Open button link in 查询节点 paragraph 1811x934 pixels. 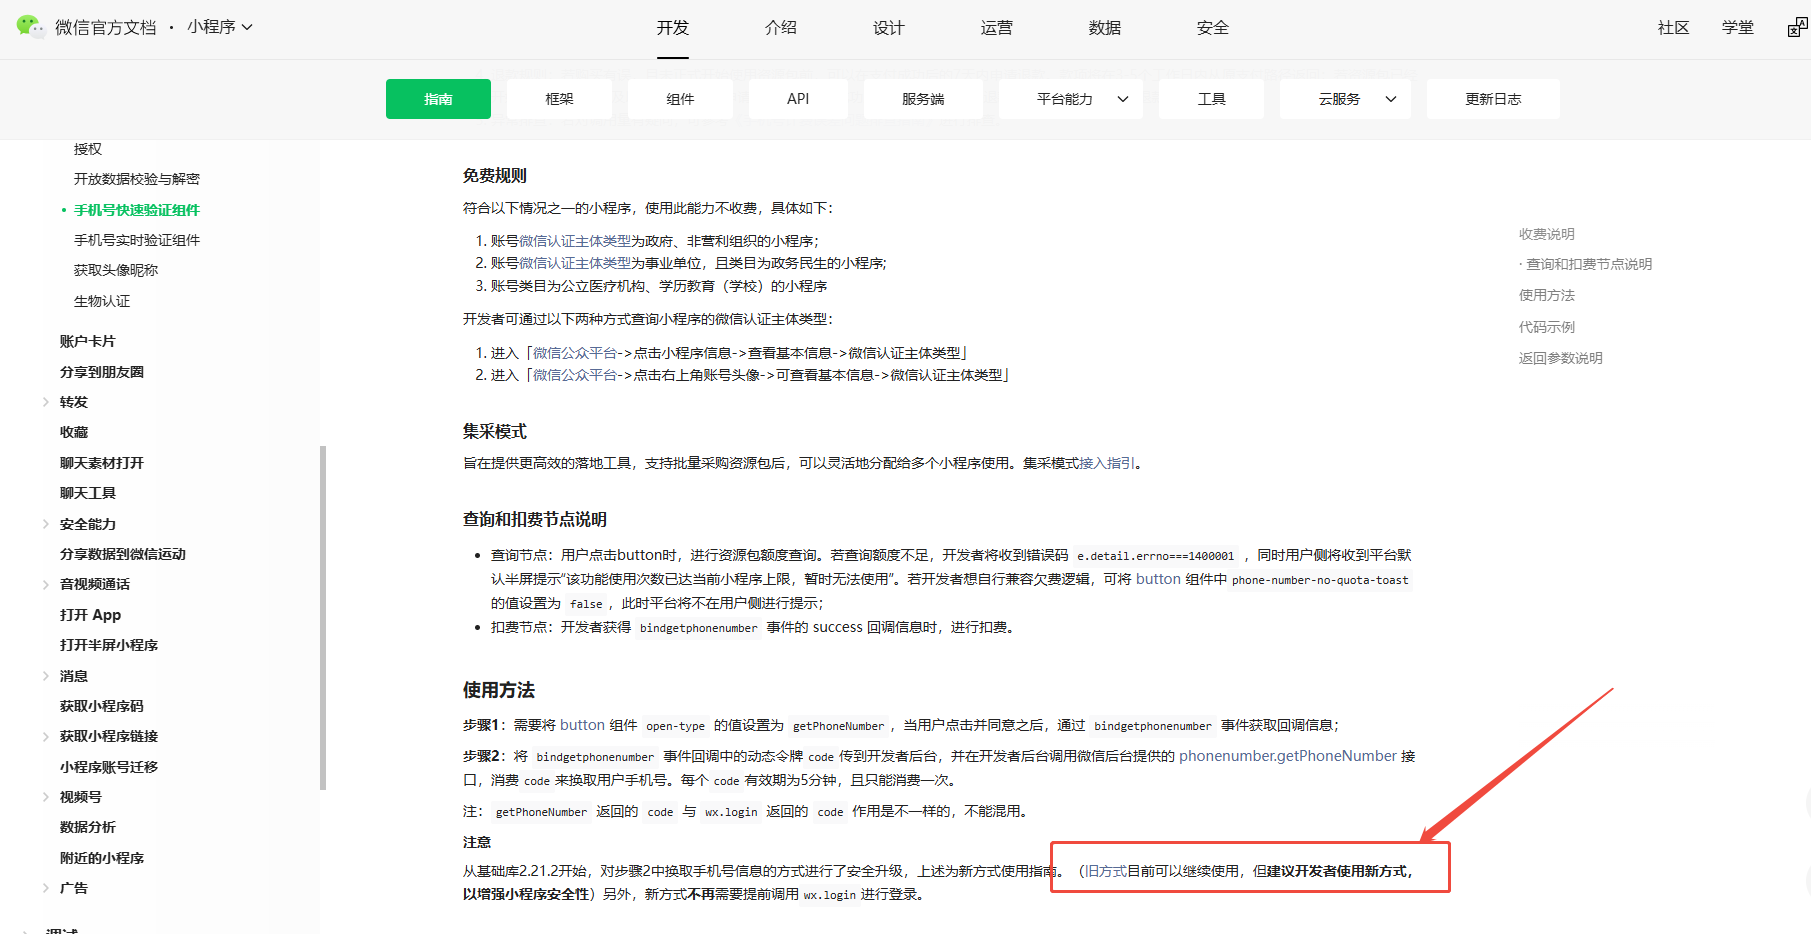pos(1158,579)
